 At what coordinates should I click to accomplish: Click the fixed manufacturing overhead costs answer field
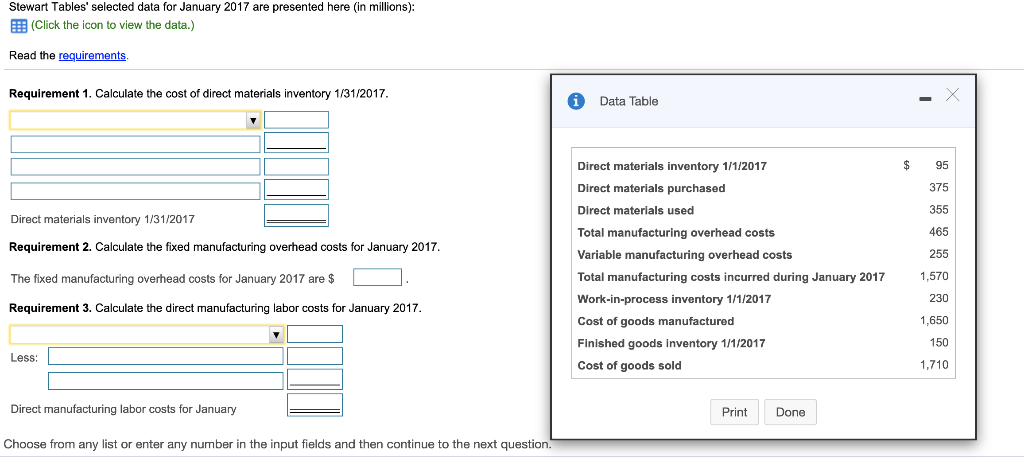tap(377, 277)
